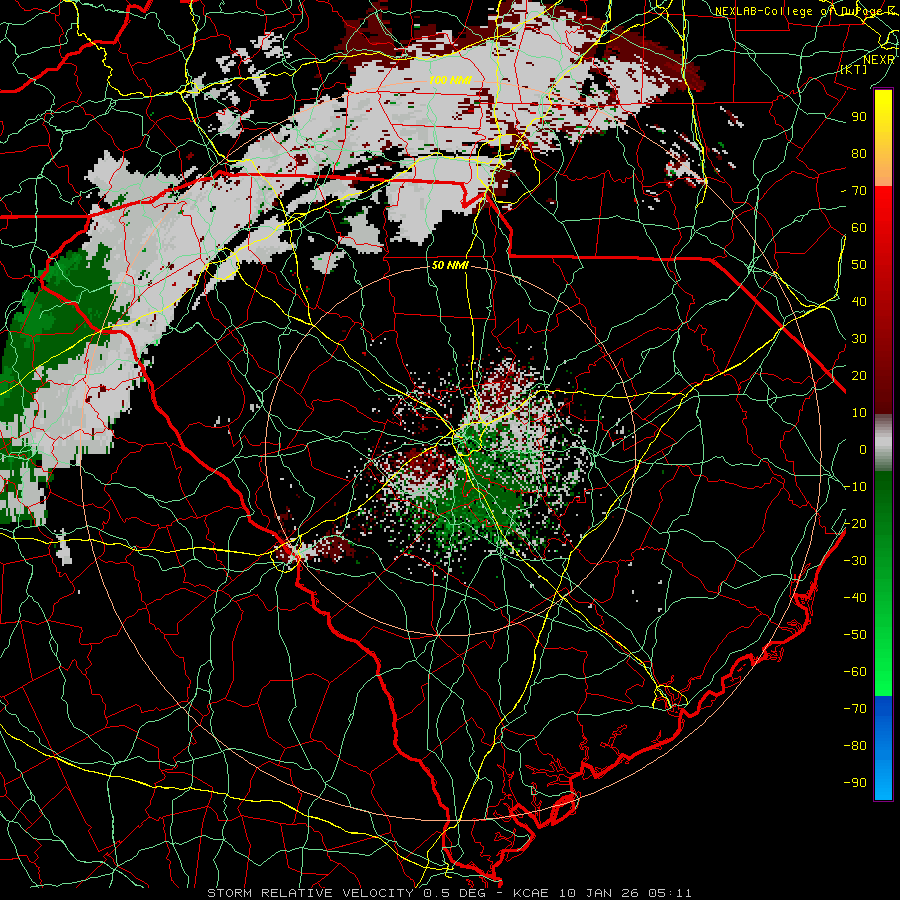Click the 50 NMI range ring label
Screen dimensions: 900x900
450,265
